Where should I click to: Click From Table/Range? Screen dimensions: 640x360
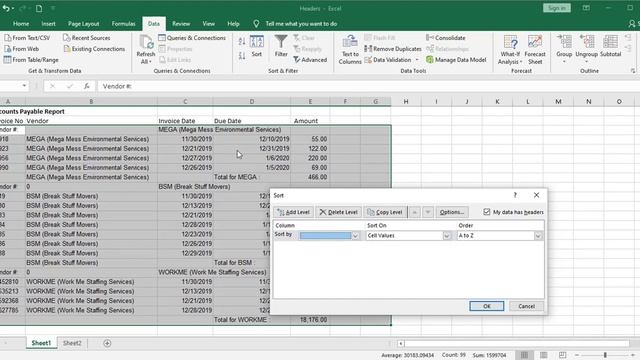click(x=31, y=60)
